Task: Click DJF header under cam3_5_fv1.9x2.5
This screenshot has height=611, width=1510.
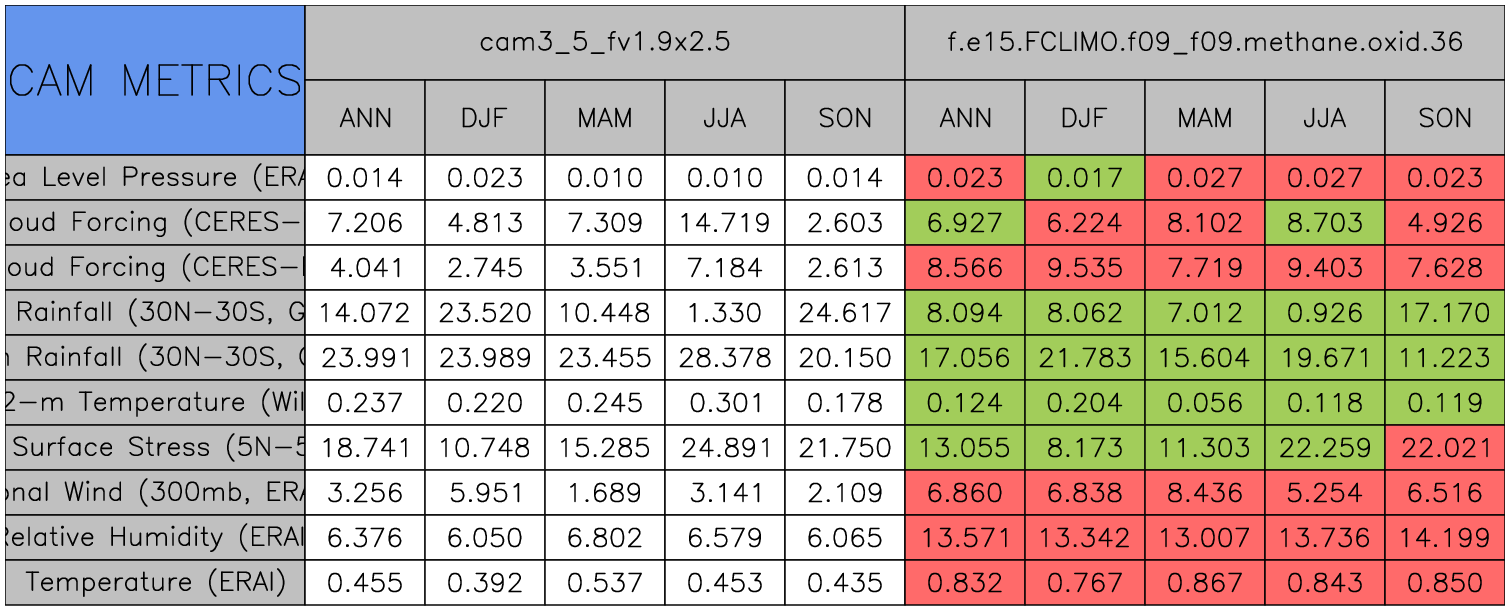Action: pos(485,118)
